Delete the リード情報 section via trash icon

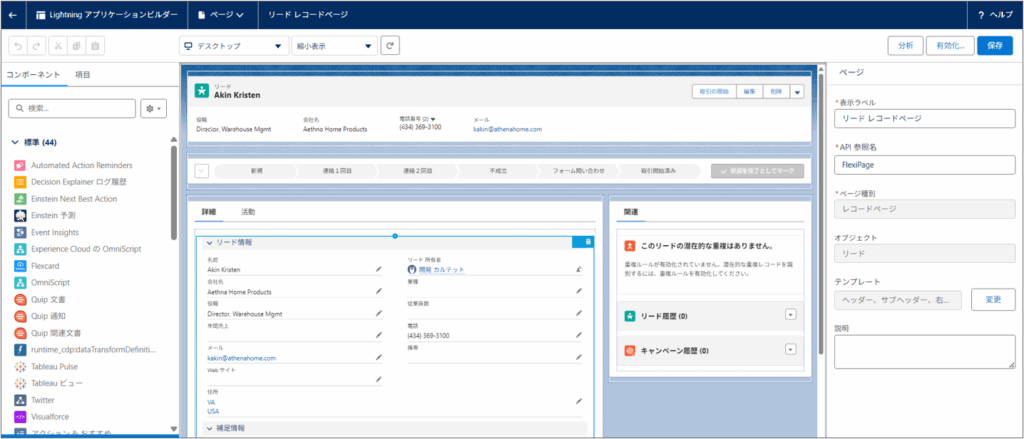[x=587, y=242]
